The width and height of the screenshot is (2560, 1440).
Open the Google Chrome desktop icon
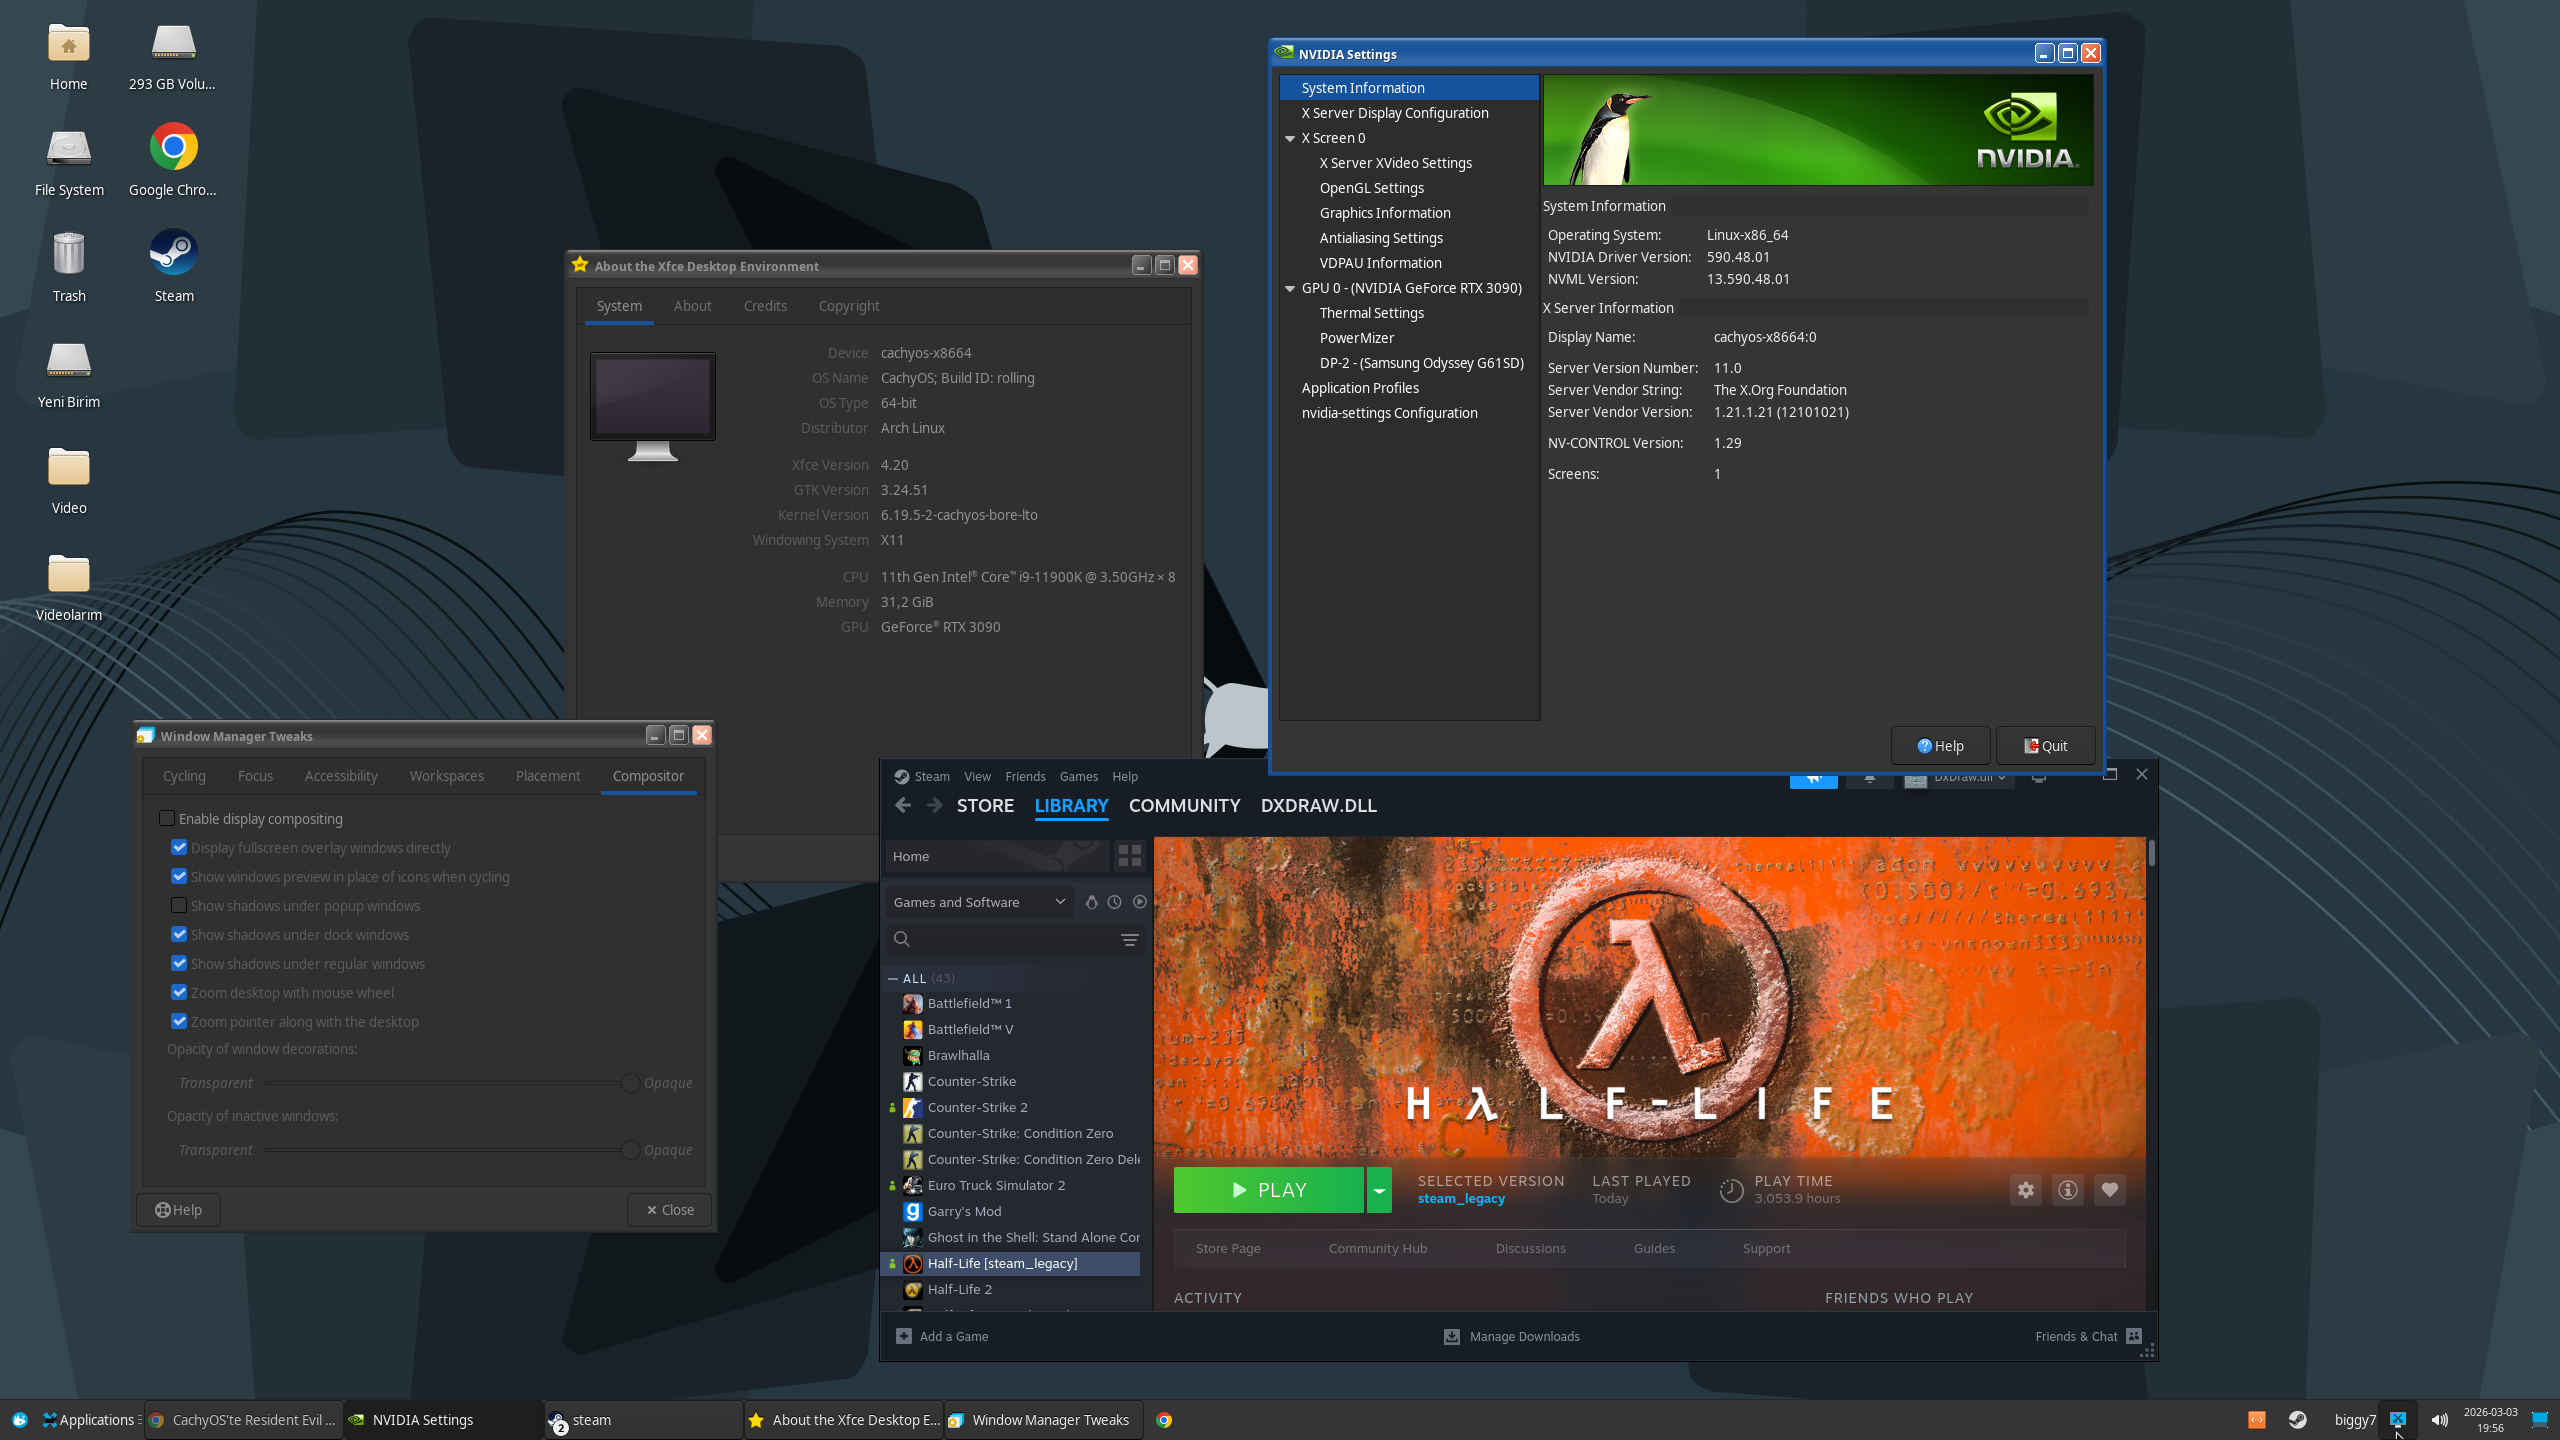pyautogui.click(x=173, y=147)
